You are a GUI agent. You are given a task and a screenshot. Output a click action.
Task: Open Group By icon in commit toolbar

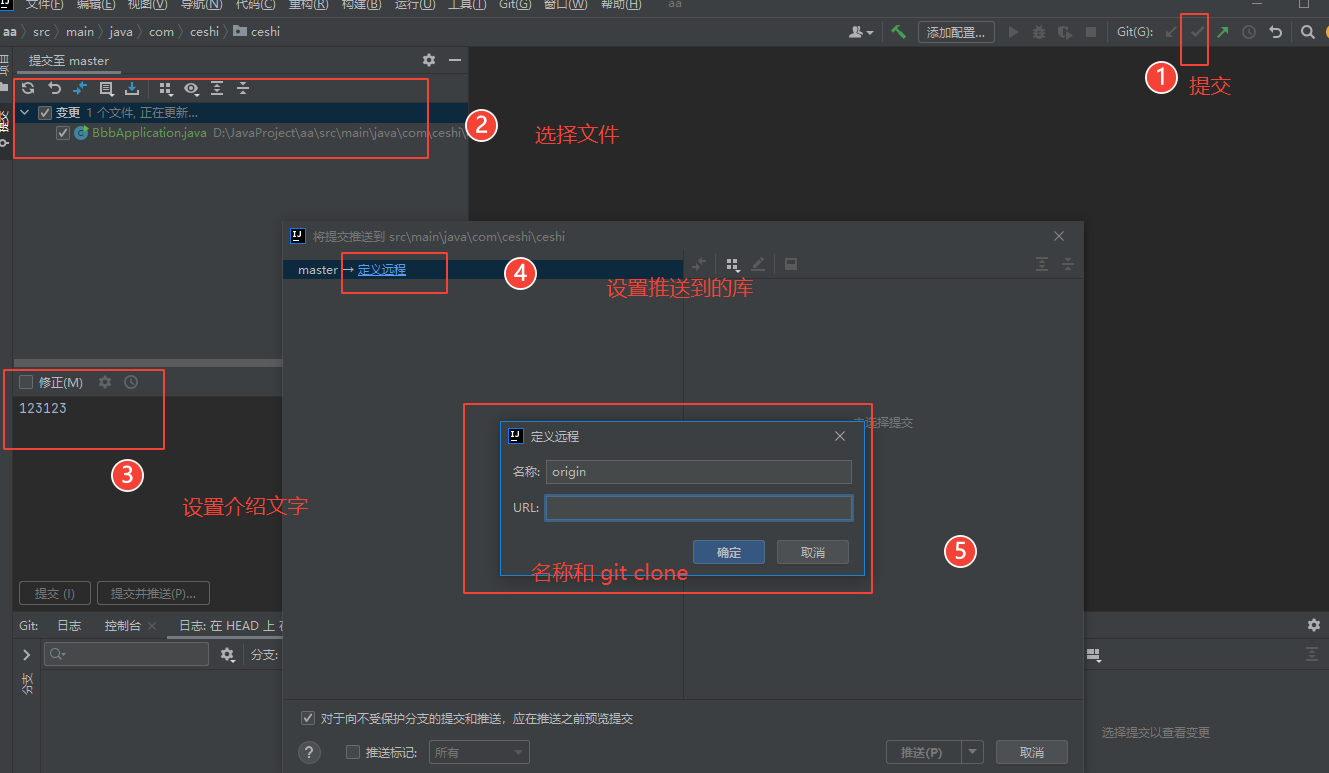click(166, 88)
